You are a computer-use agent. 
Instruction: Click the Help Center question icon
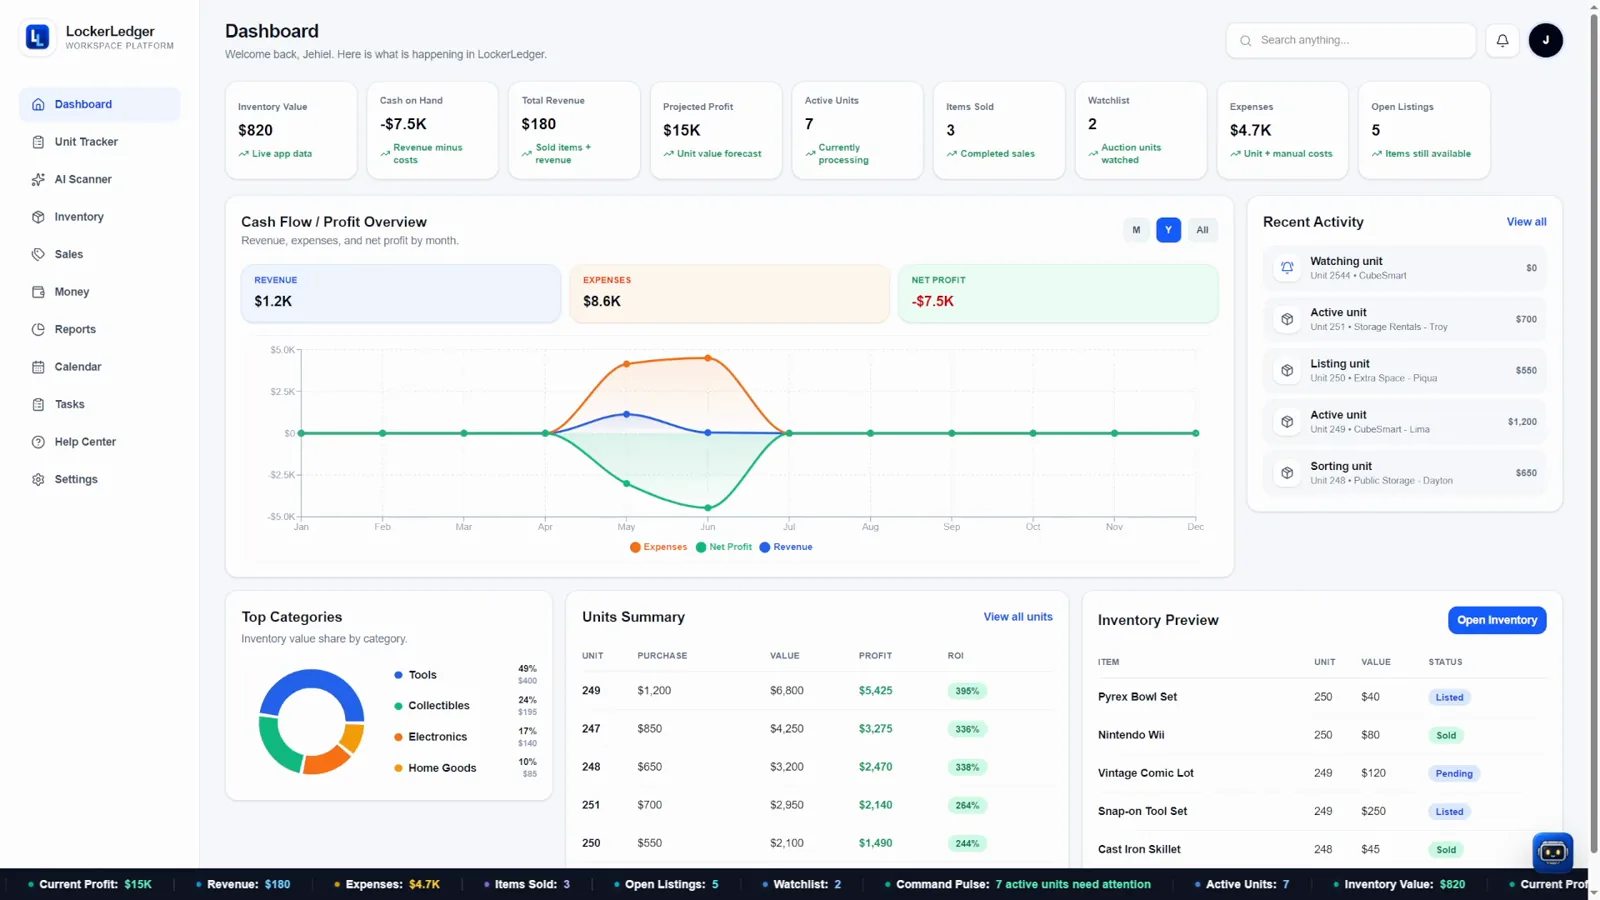(x=38, y=442)
